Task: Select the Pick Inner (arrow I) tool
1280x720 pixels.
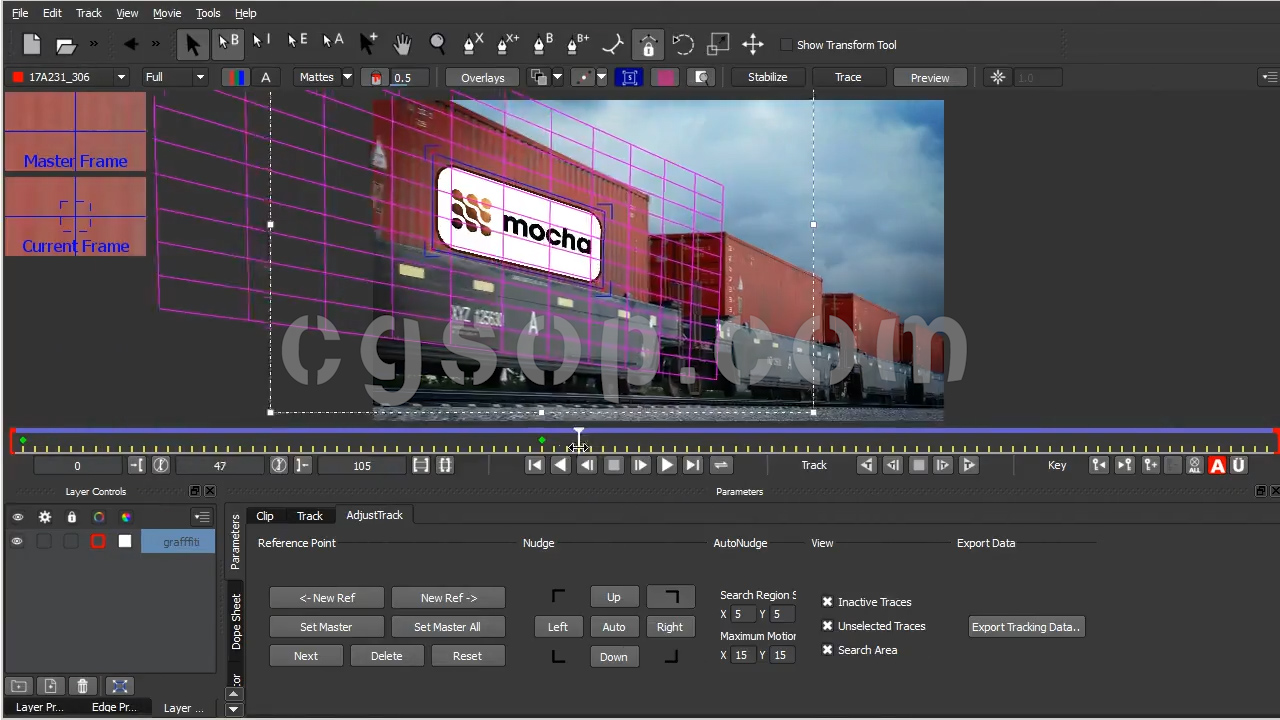Action: pyautogui.click(x=262, y=45)
